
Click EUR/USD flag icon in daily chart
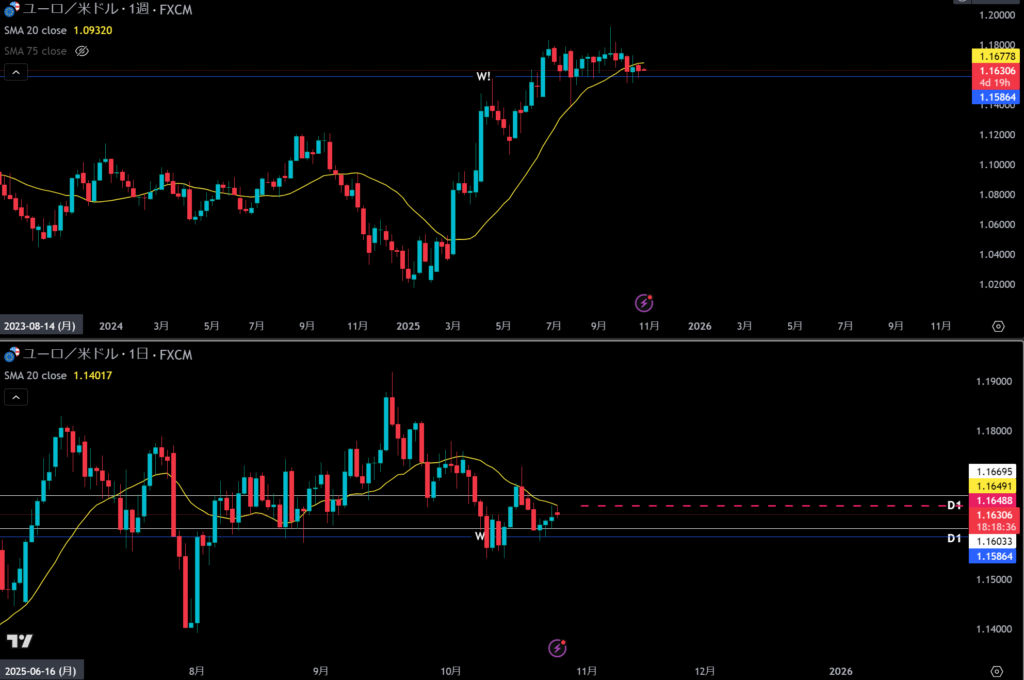point(11,355)
